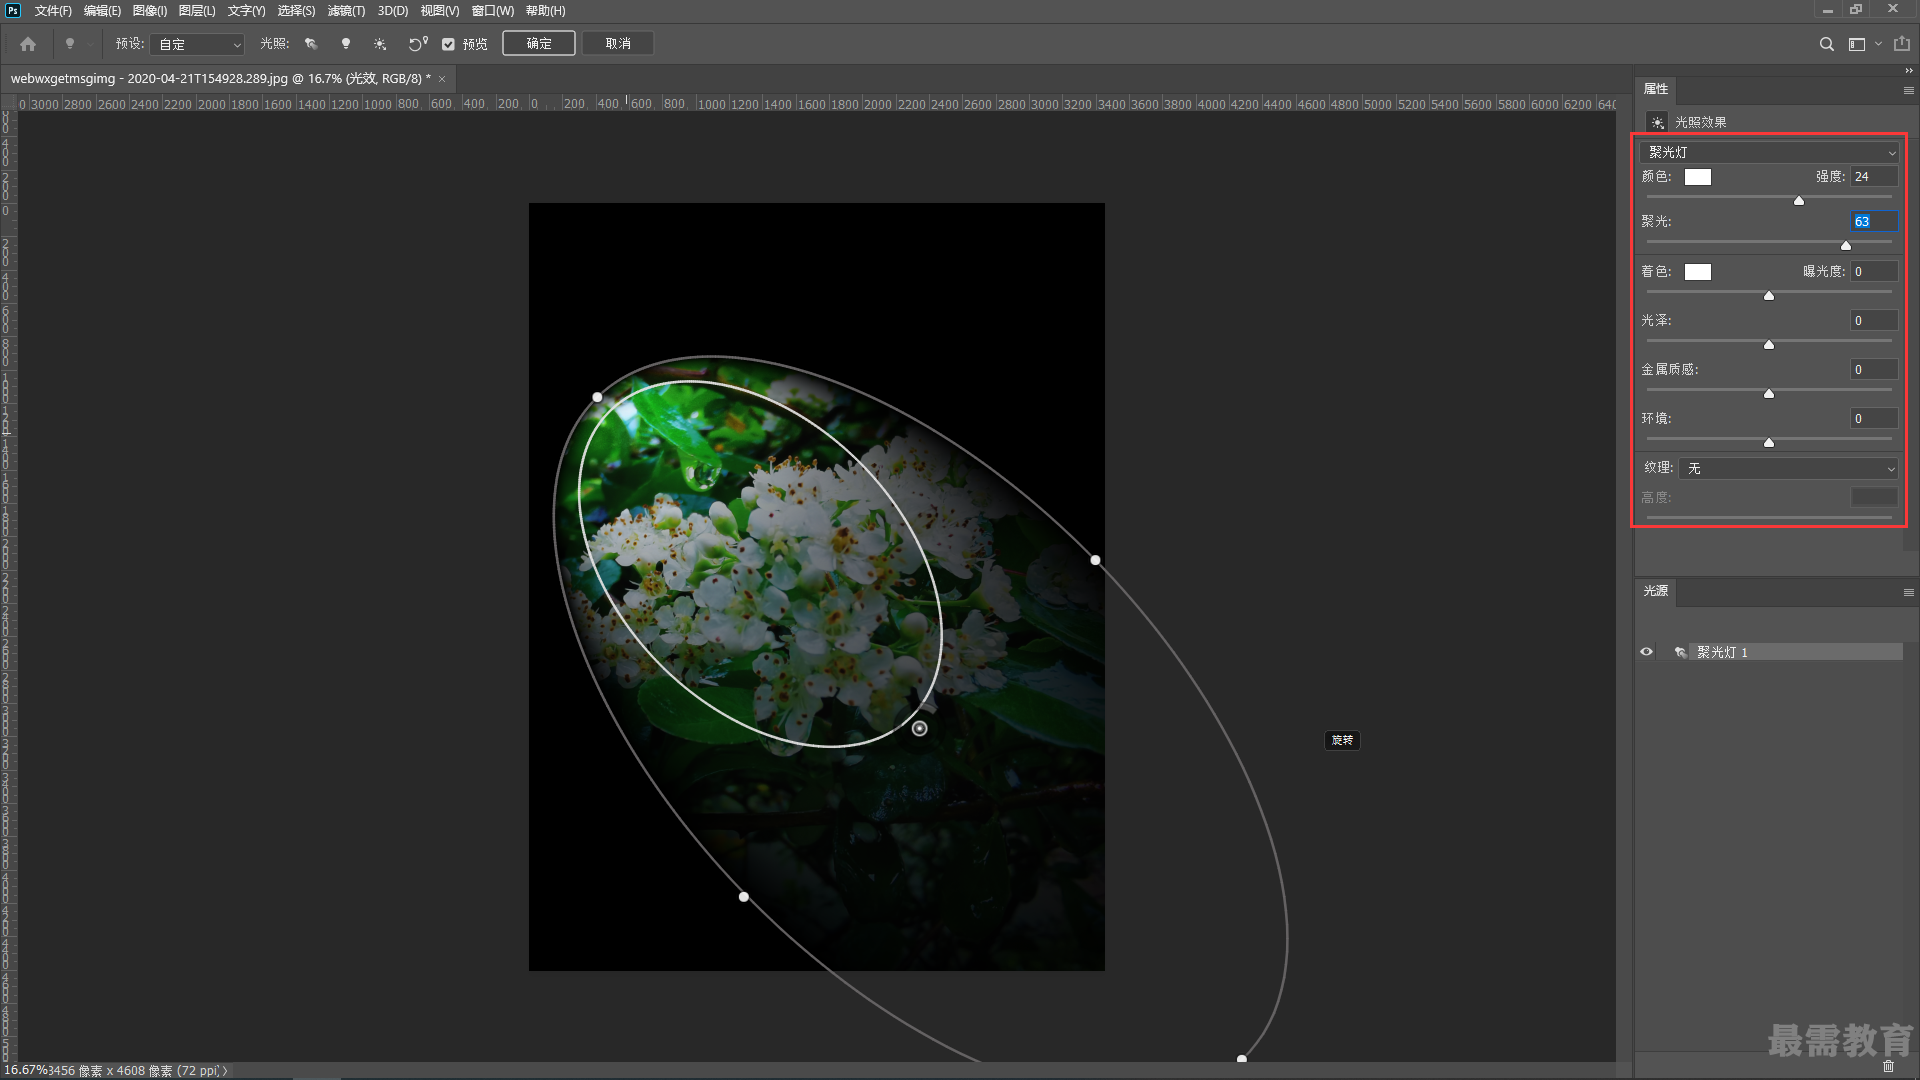This screenshot has height=1080, width=1920.
Task: Open the 预设 preset dropdown
Action: (x=197, y=44)
